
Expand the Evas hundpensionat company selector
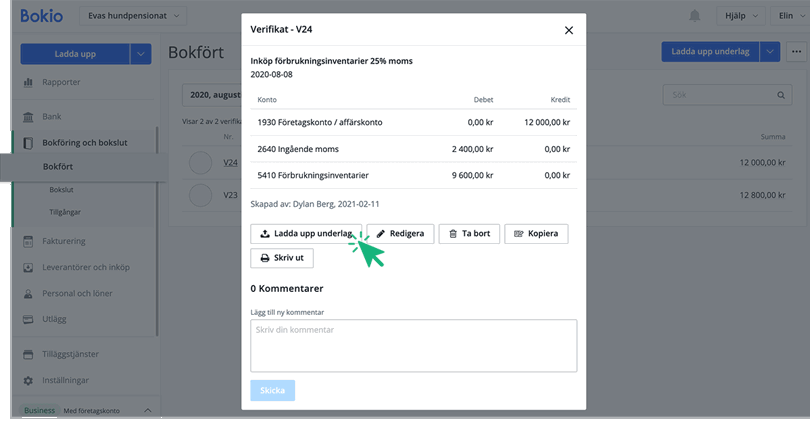pyautogui.click(x=136, y=16)
